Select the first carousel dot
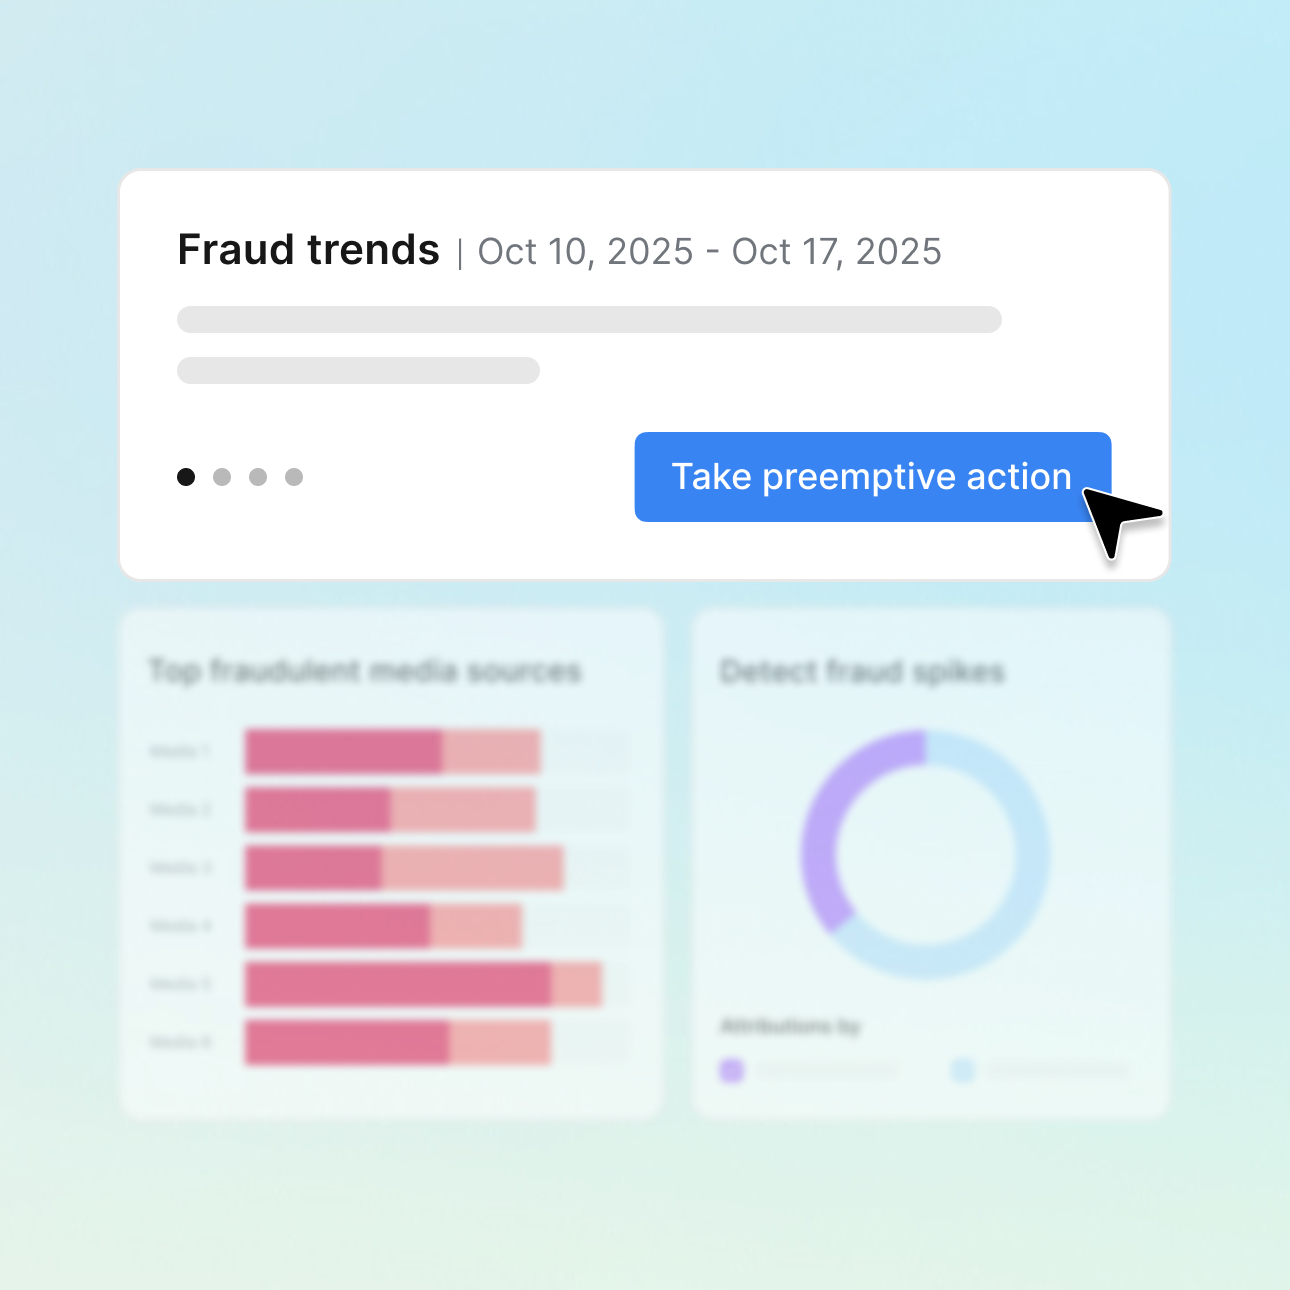1290x1290 pixels. (x=186, y=477)
